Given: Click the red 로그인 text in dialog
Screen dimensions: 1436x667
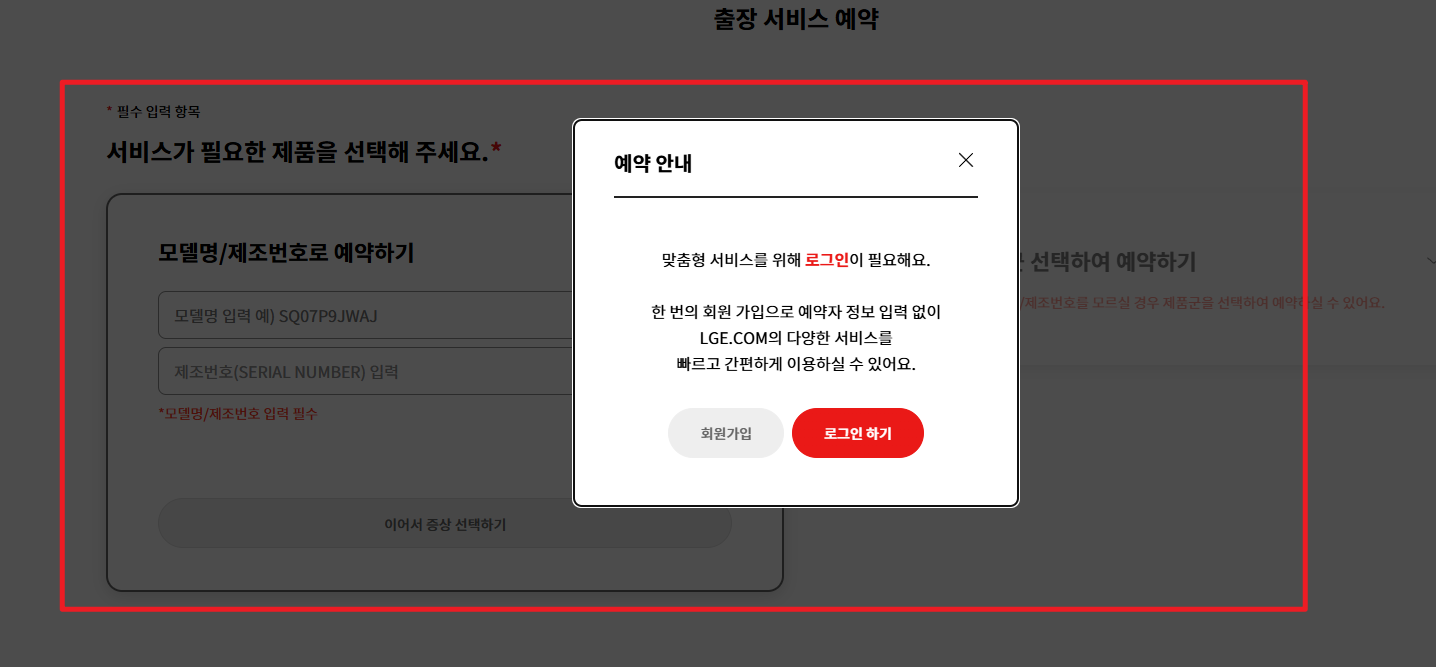Looking at the screenshot, I should coord(827,260).
